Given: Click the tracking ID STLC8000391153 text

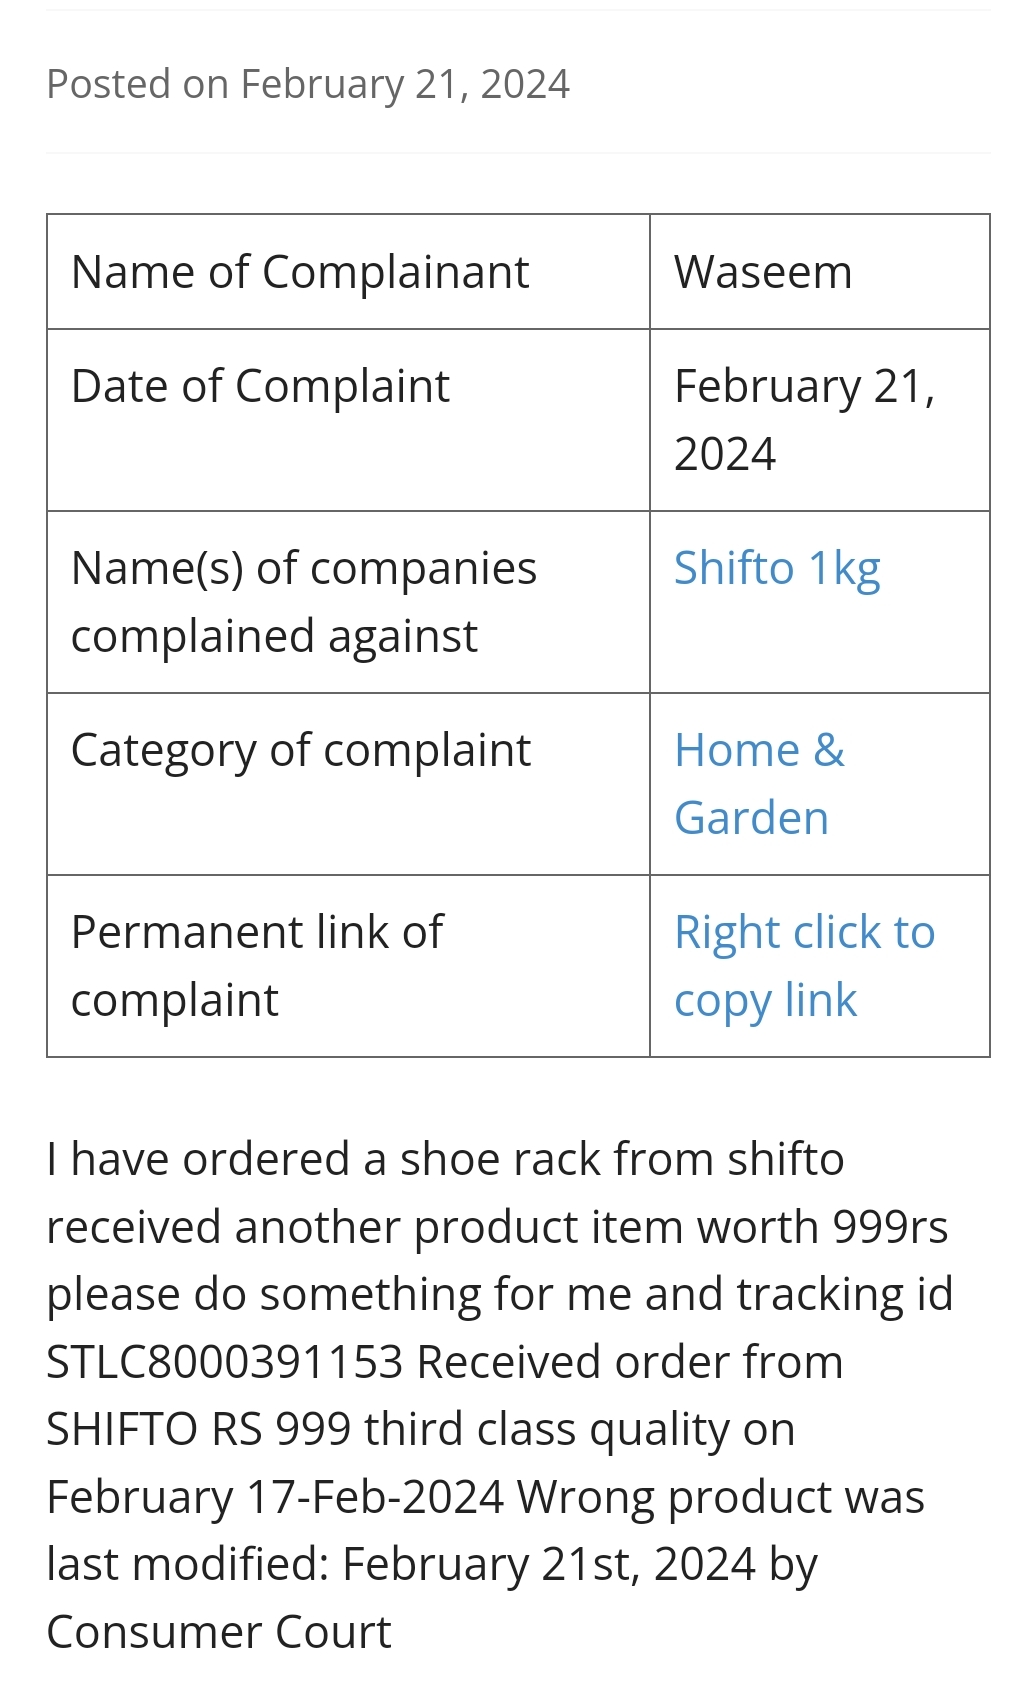Looking at the screenshot, I should click(x=224, y=1362).
